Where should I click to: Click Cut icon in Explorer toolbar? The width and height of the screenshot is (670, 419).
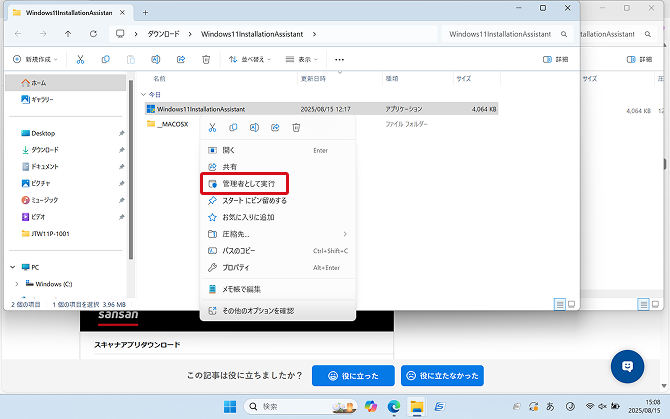(x=80, y=59)
